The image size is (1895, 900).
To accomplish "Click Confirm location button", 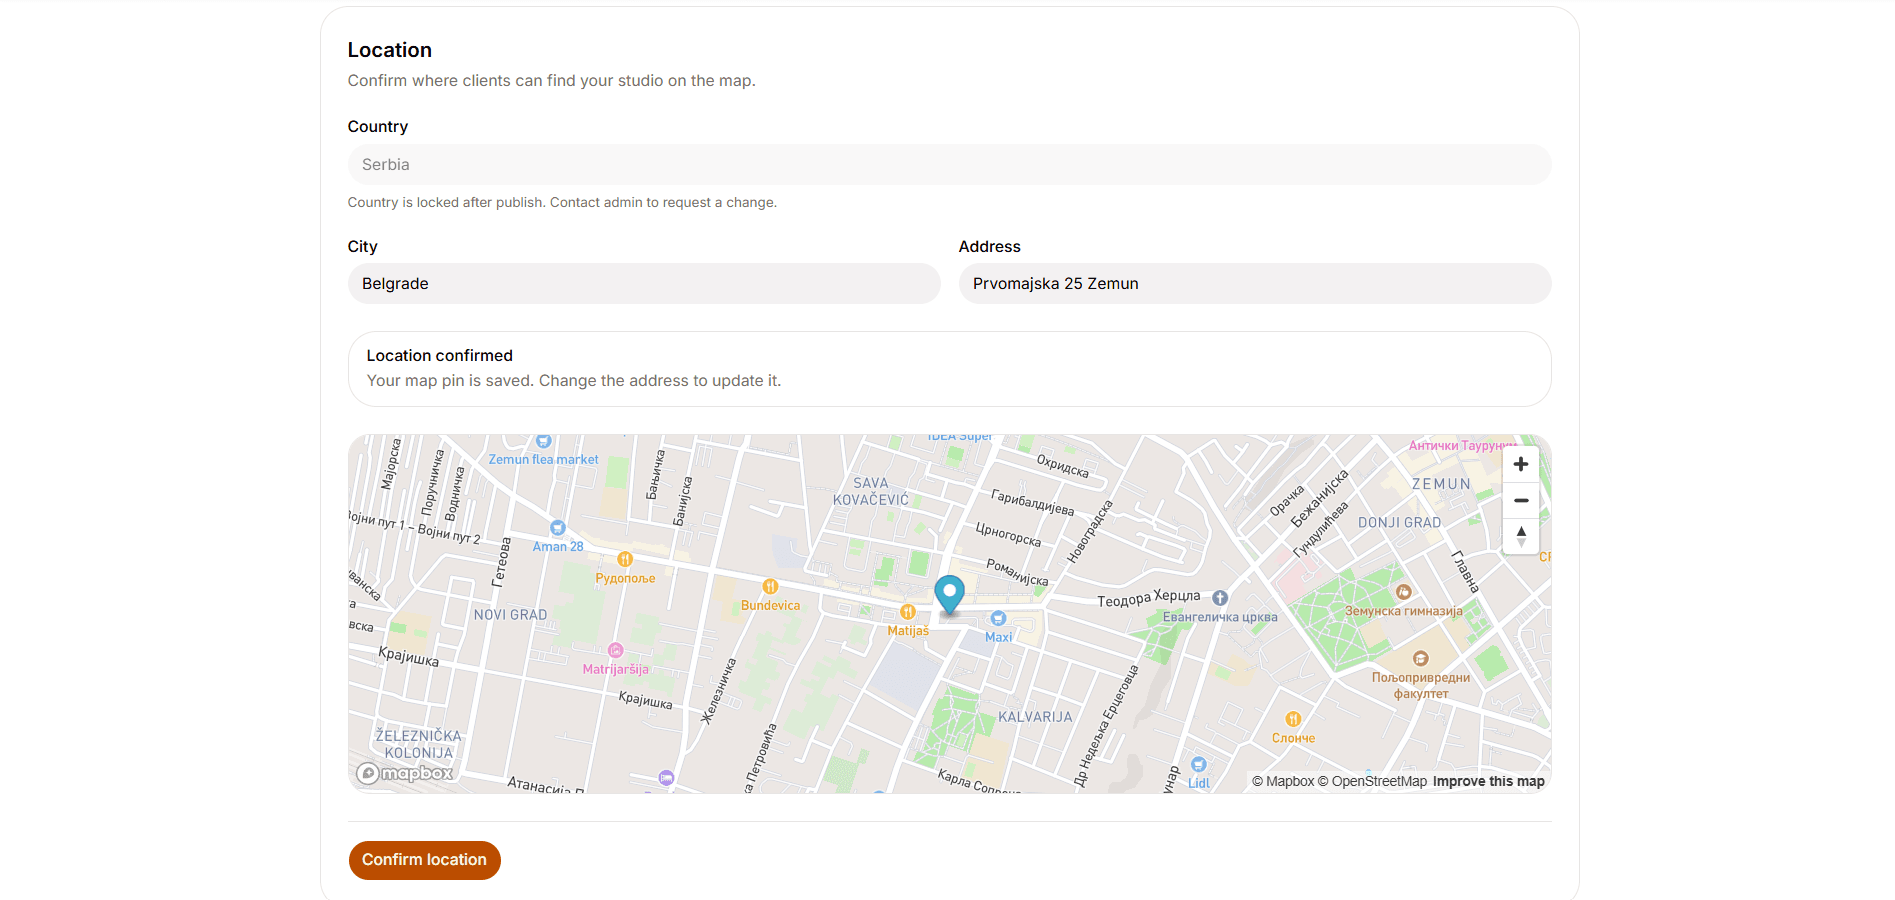I will [424, 860].
